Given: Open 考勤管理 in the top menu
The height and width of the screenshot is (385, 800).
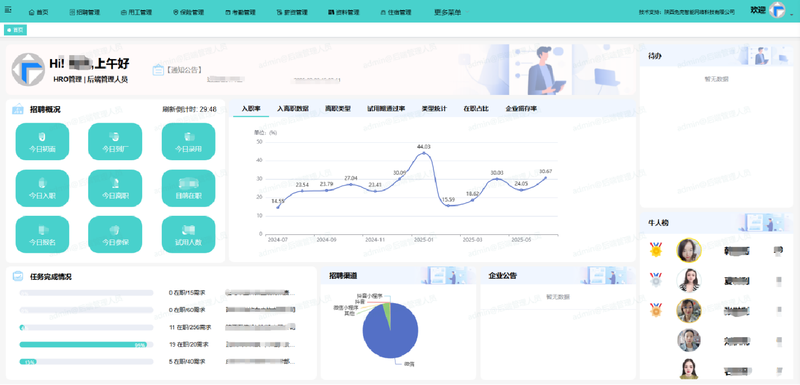Looking at the screenshot, I should coord(241,12).
